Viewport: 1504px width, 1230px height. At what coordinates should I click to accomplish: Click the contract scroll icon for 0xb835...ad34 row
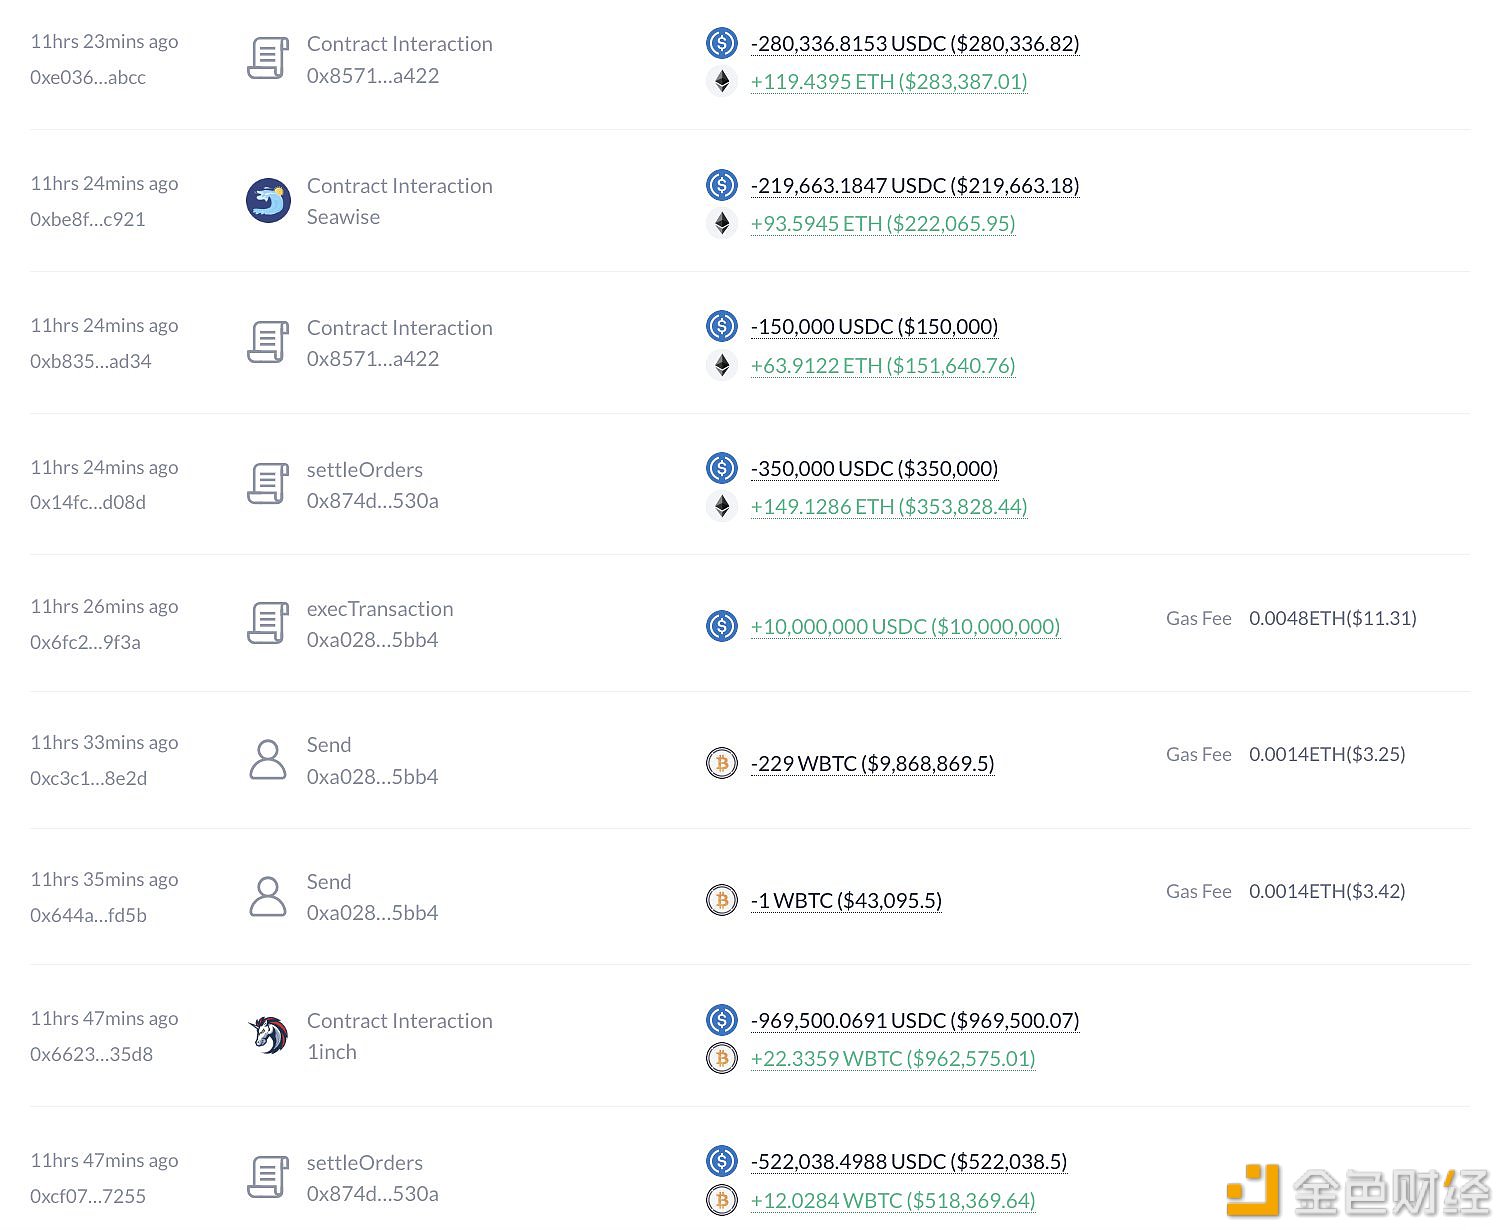pyautogui.click(x=268, y=343)
